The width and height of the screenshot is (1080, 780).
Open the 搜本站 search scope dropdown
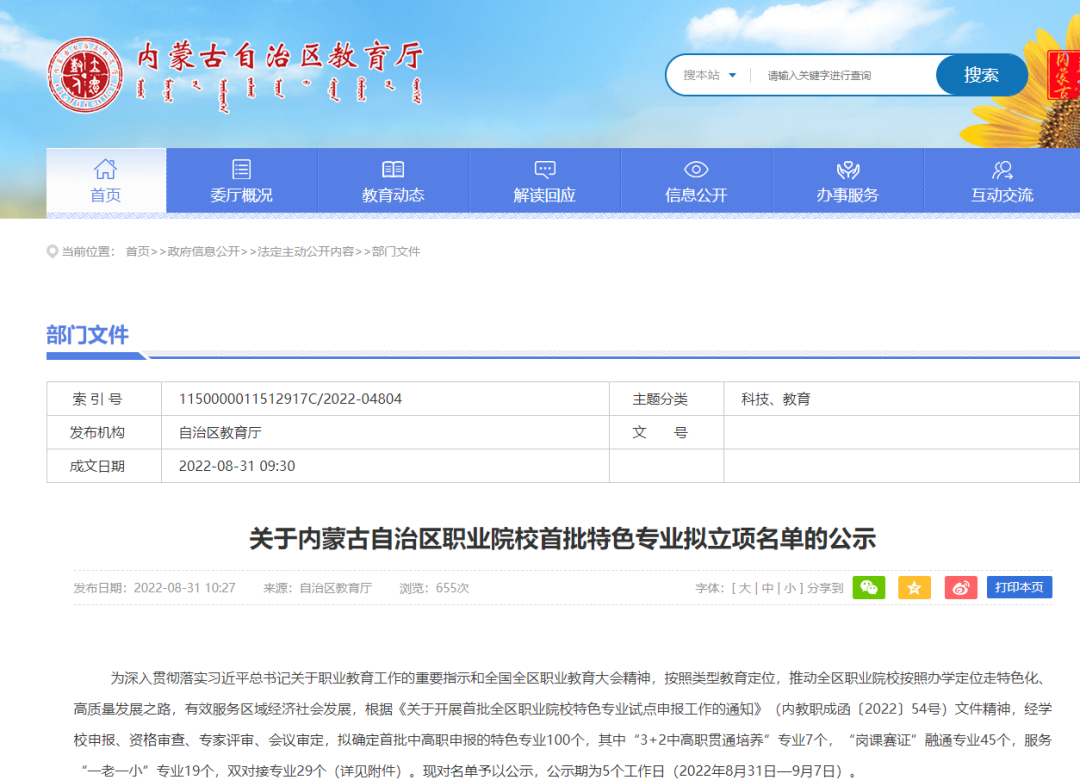709,75
